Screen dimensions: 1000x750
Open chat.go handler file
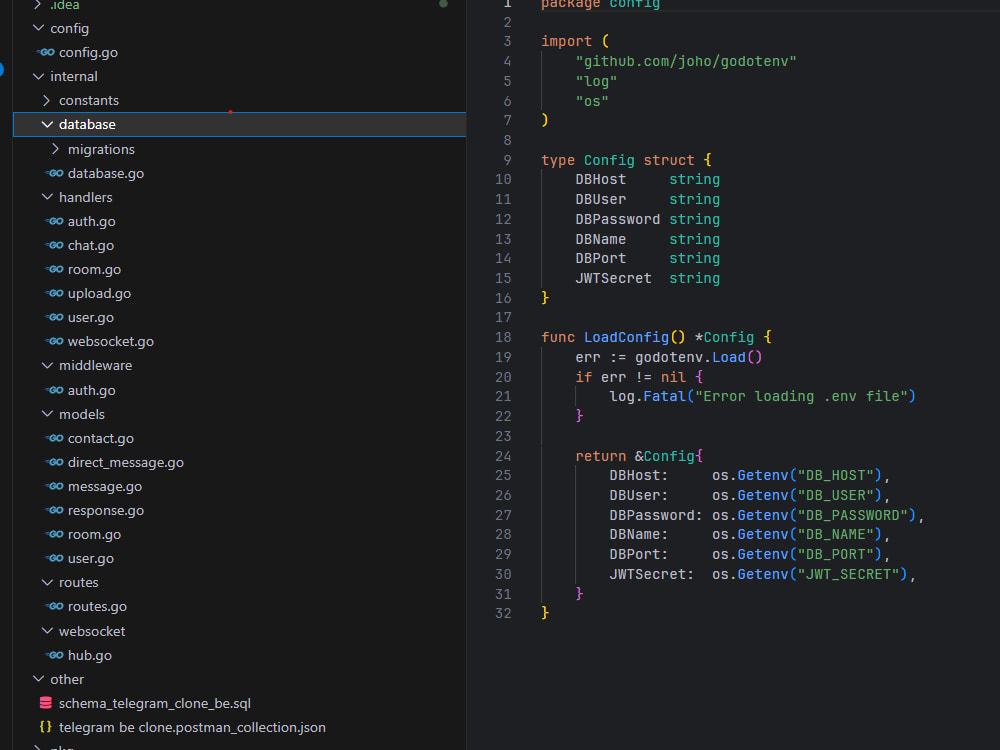91,246
